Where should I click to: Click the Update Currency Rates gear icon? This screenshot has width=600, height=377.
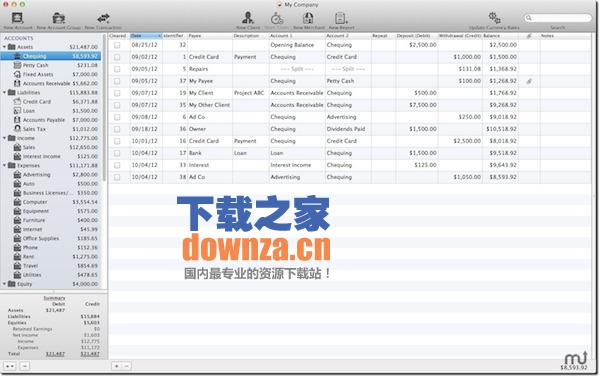[x=494, y=18]
